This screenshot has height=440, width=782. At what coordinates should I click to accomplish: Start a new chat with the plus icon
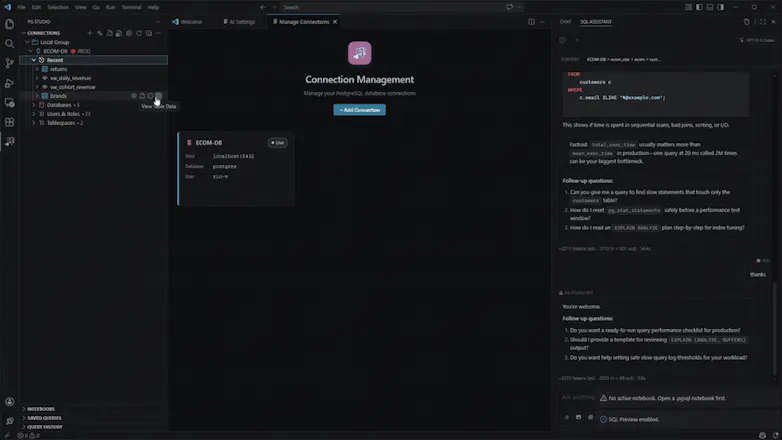(x=577, y=40)
